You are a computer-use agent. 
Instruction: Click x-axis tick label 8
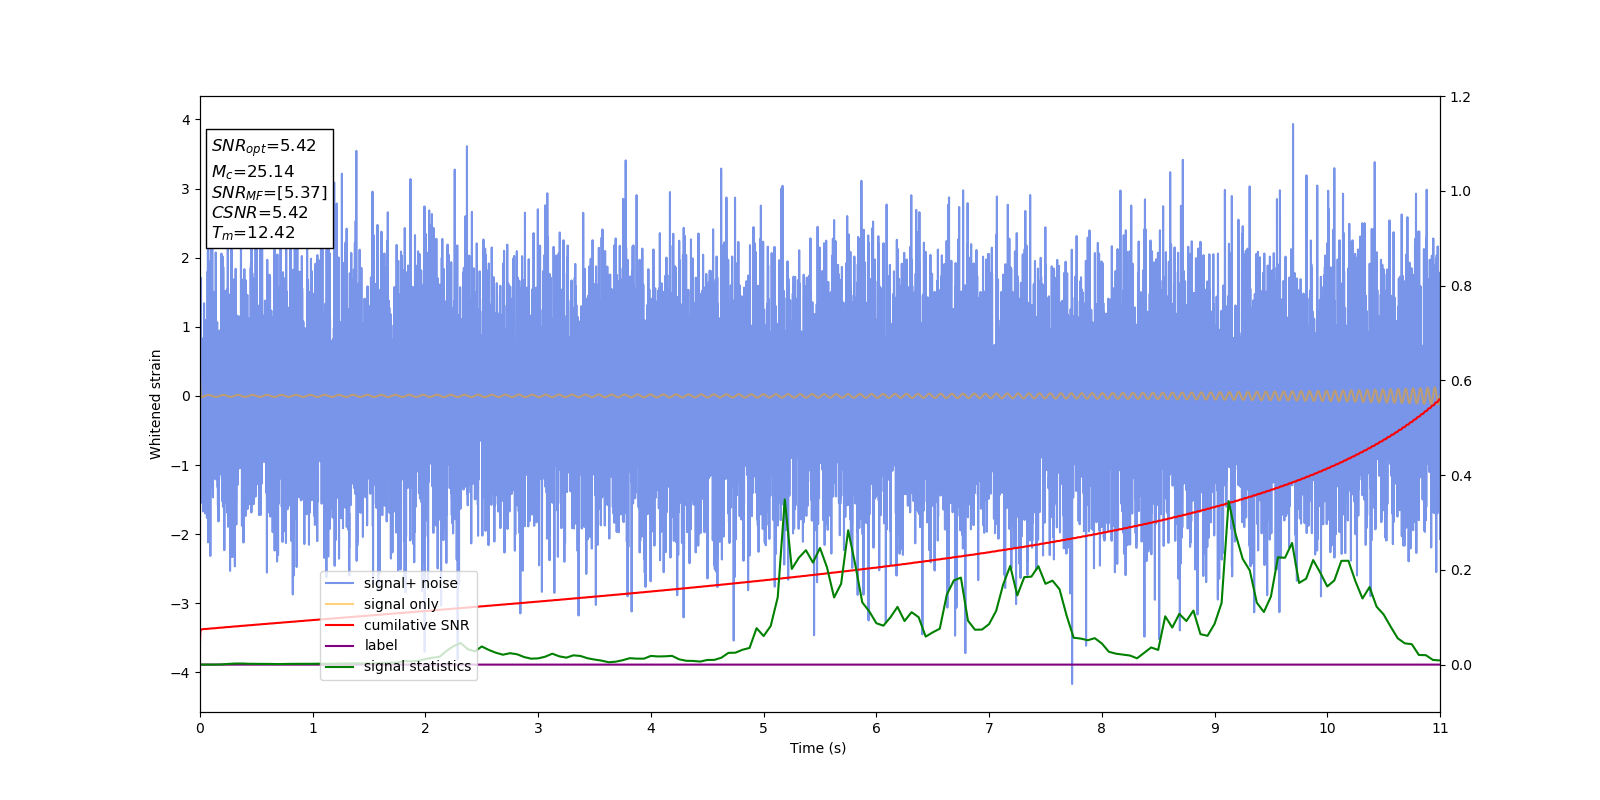(1102, 728)
